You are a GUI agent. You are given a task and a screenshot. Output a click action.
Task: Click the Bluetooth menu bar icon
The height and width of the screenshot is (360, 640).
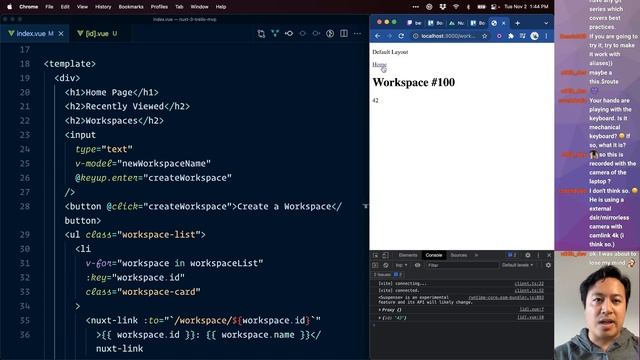point(468,7)
